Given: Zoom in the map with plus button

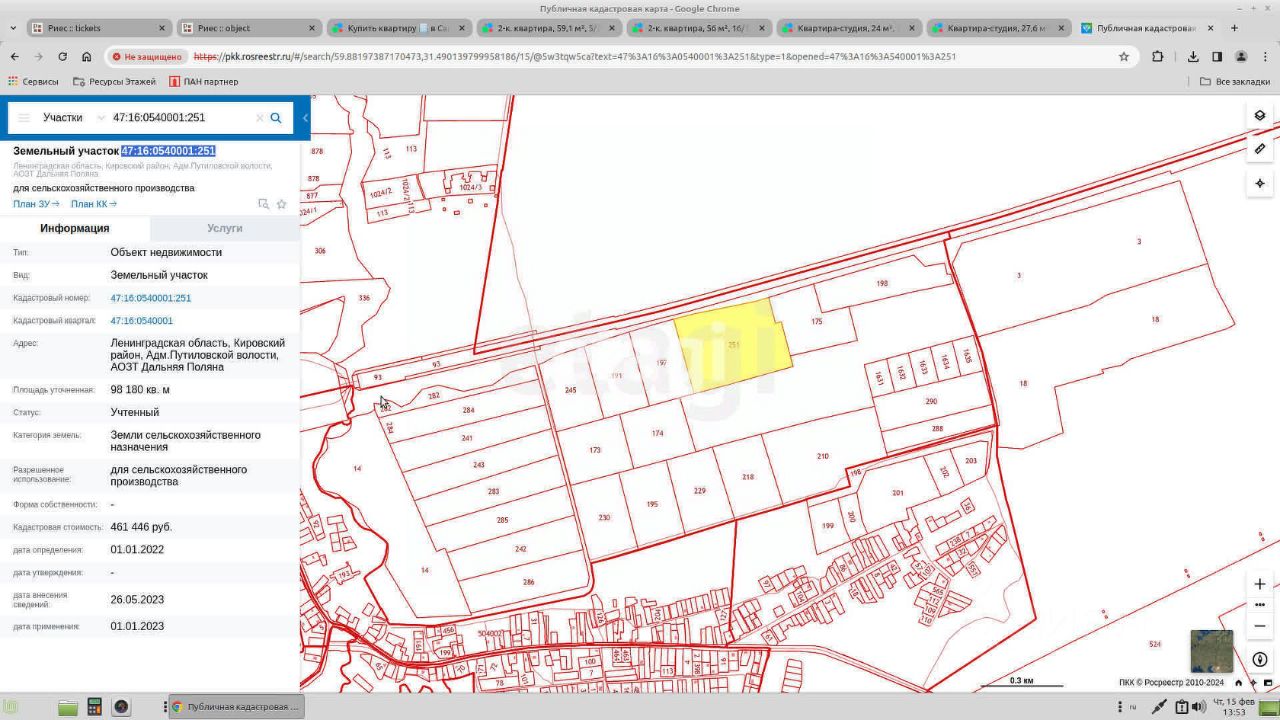Looking at the screenshot, I should point(1259,584).
